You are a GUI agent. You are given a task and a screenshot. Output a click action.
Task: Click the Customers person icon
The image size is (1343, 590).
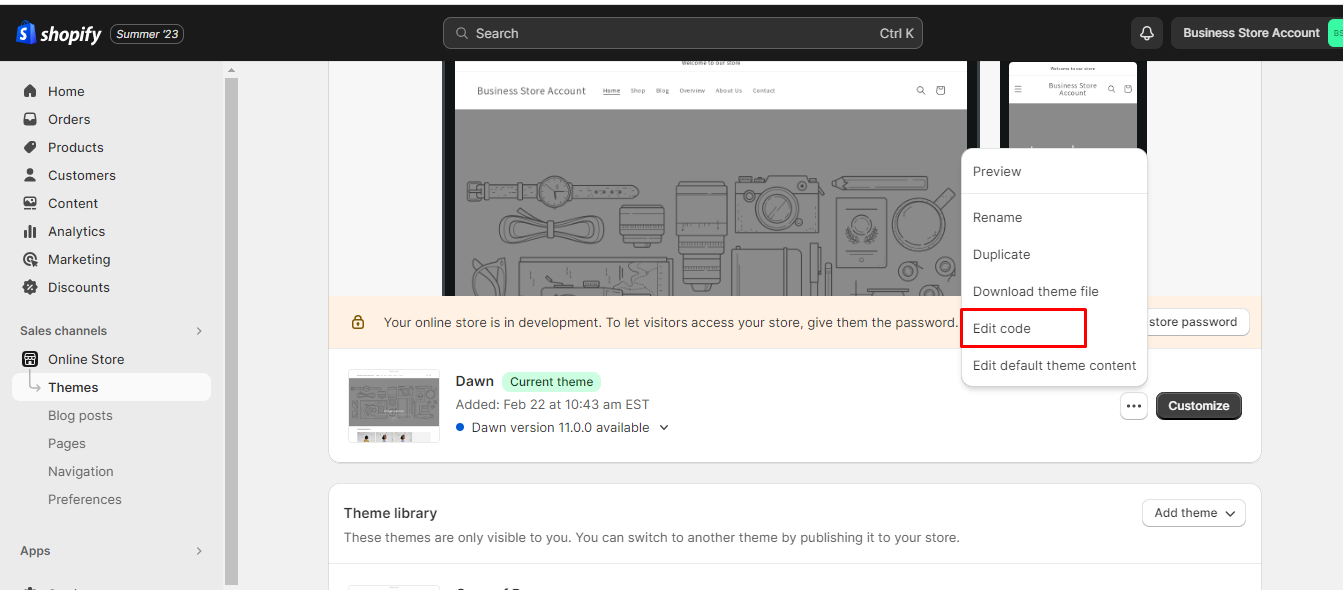30,175
